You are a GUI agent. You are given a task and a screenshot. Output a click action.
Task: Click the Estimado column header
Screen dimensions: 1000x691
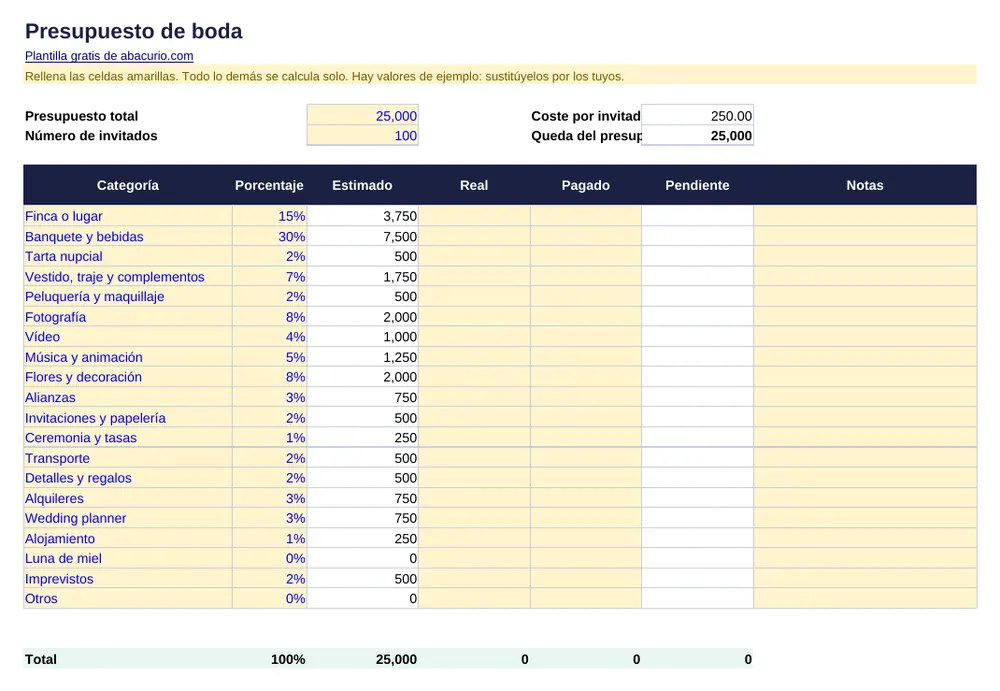(362, 185)
